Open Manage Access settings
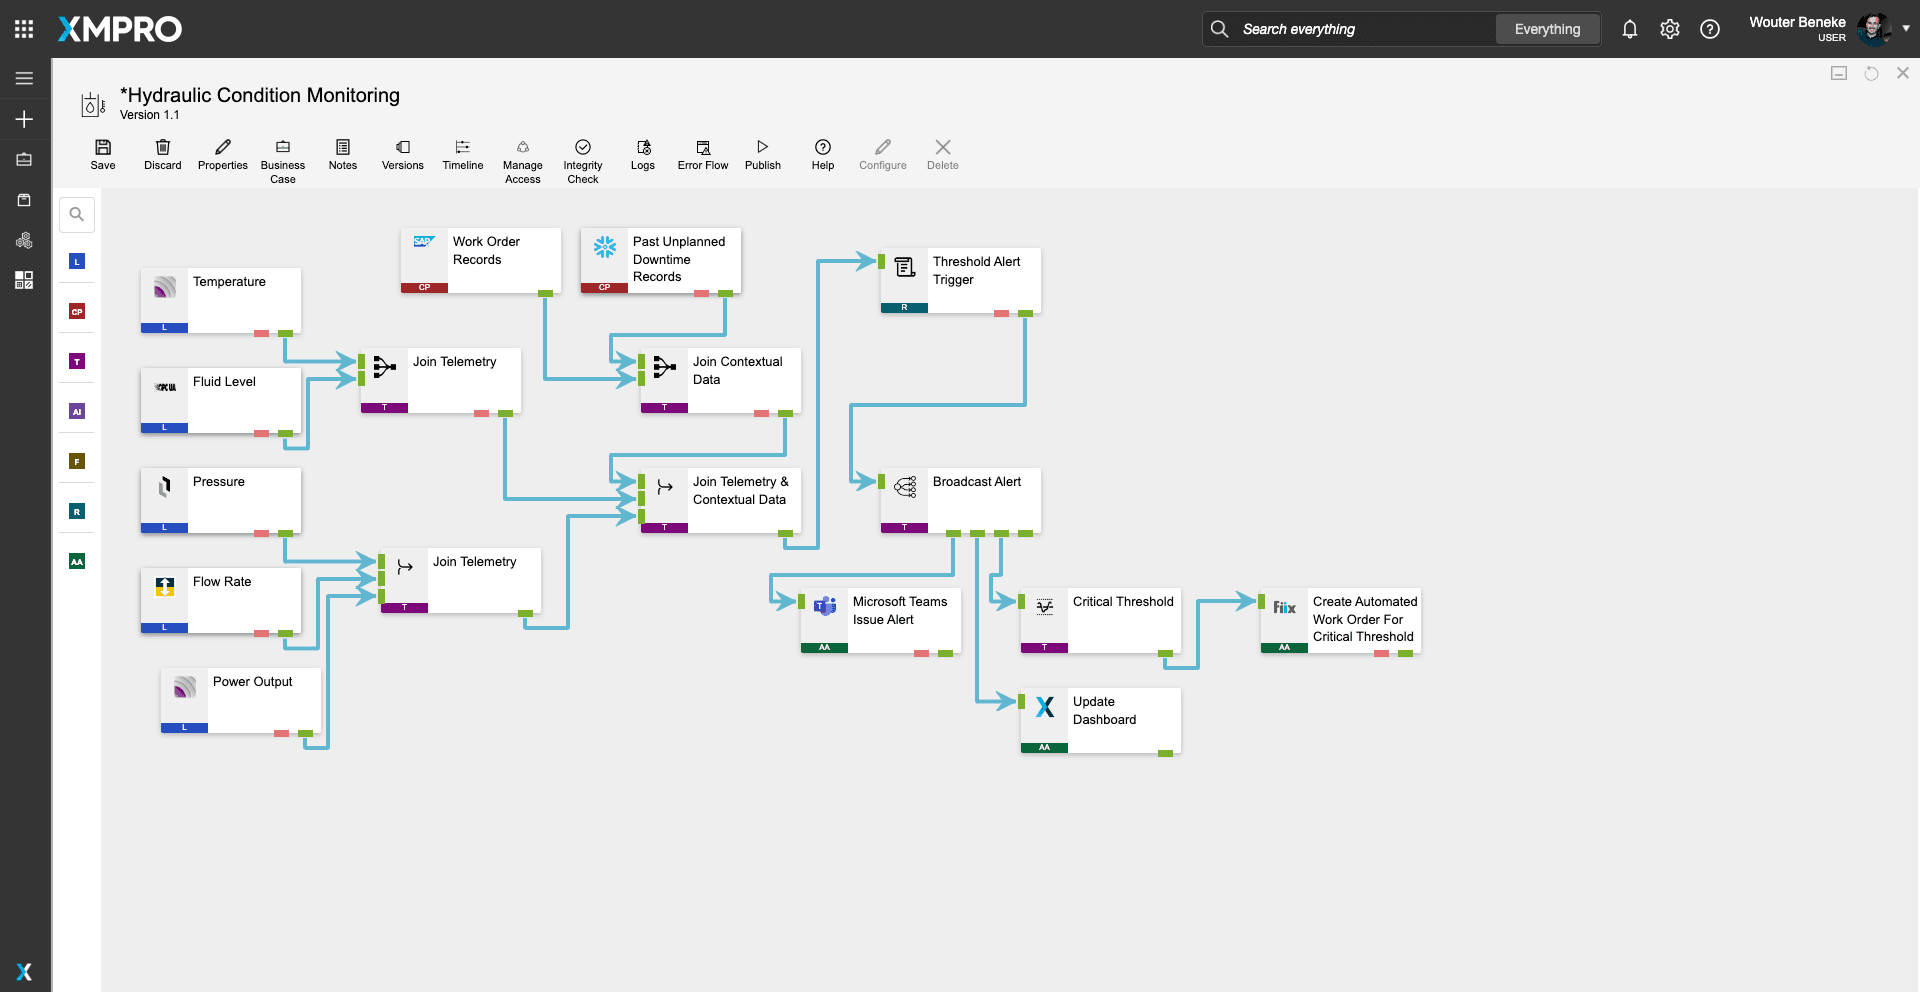Screen dimensions: 1920x992 tap(523, 160)
